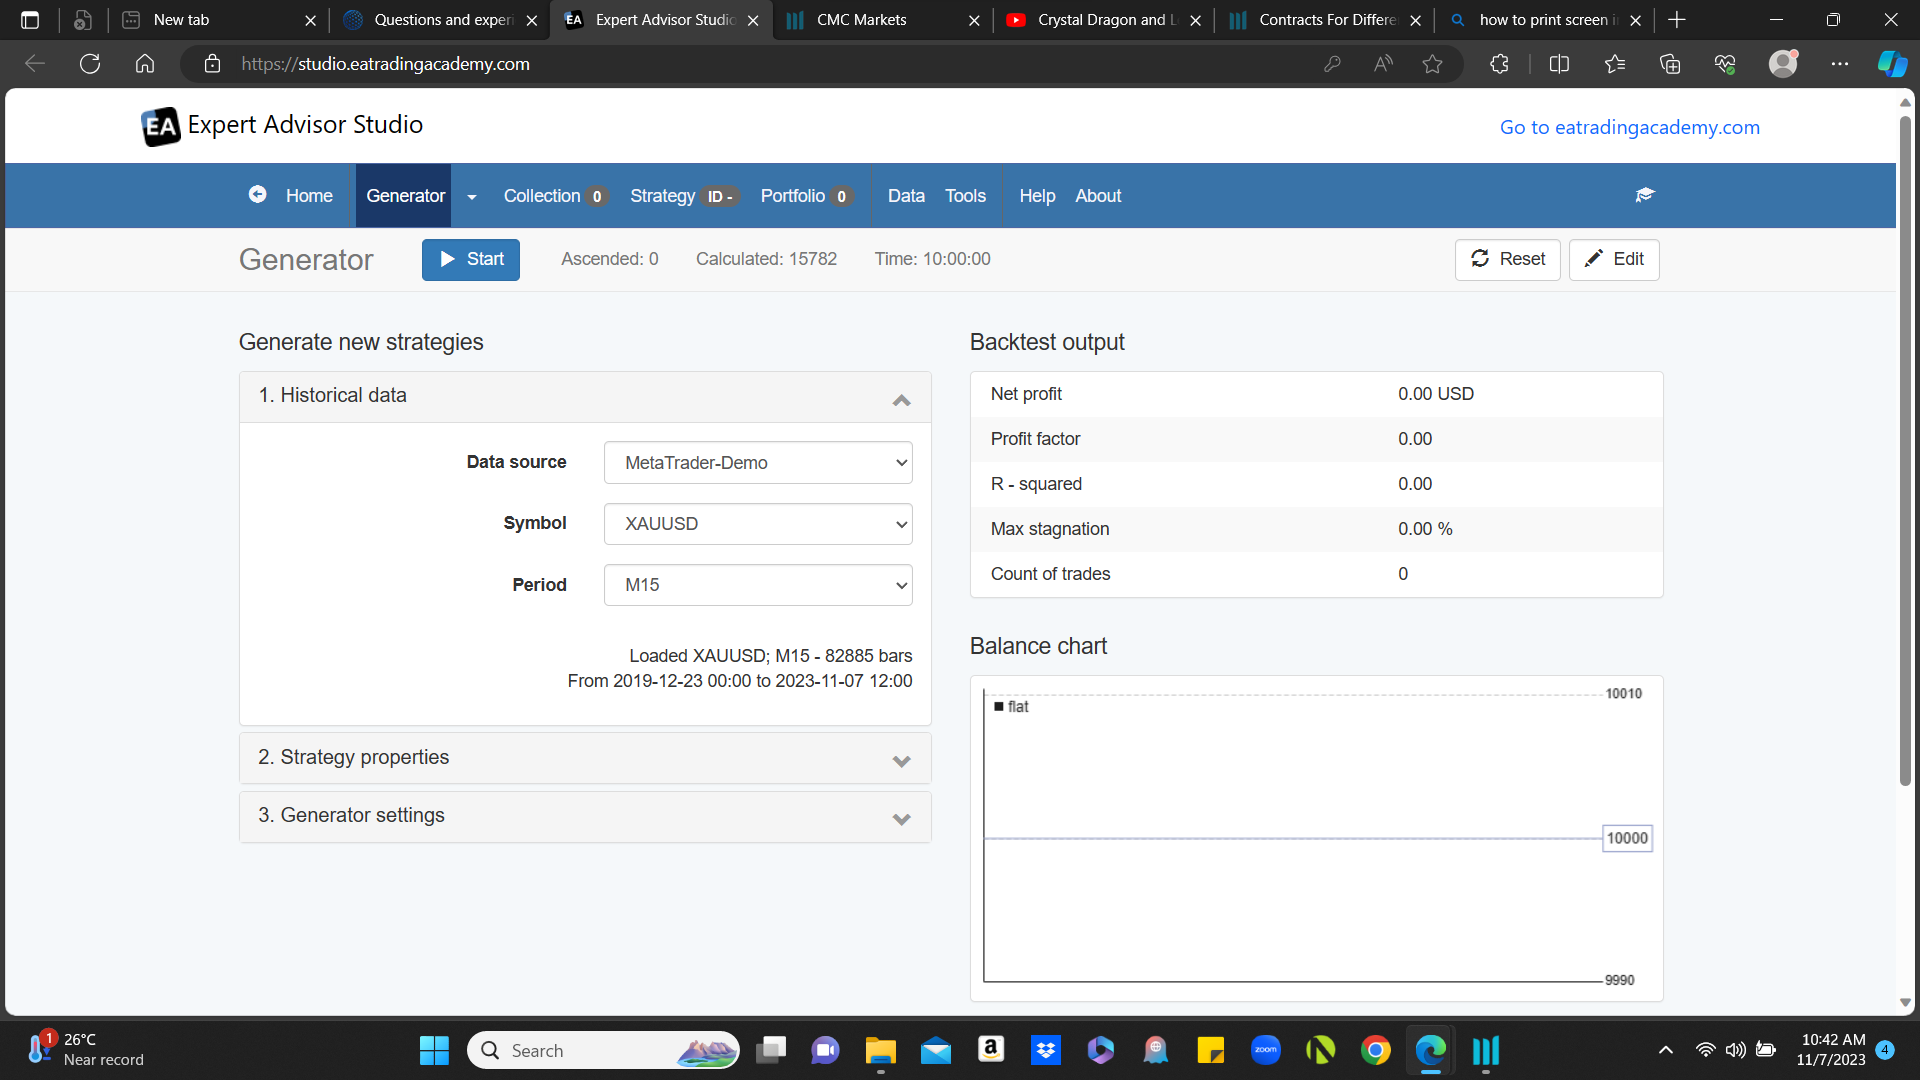
Task: Open Zoom from taskbar
Action: tap(1266, 1050)
